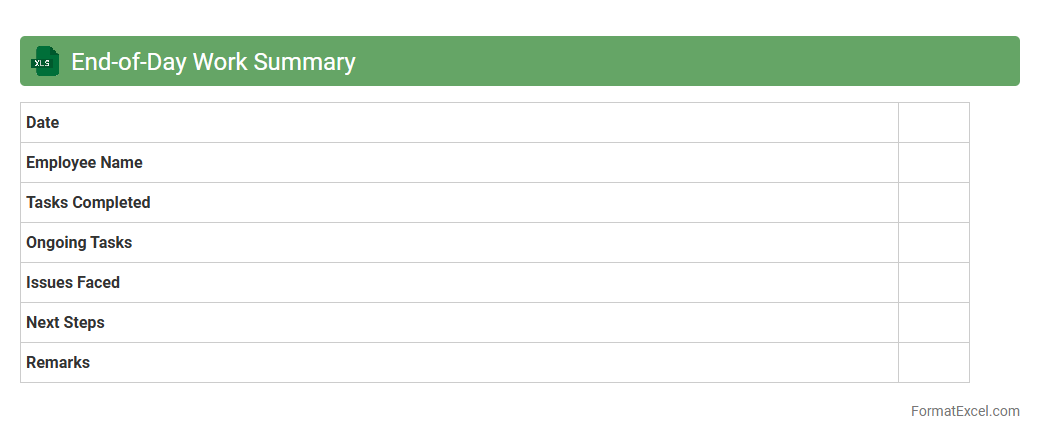Select the Issues Faced label cell
Screen dimensions: 1040x440
click(73, 283)
